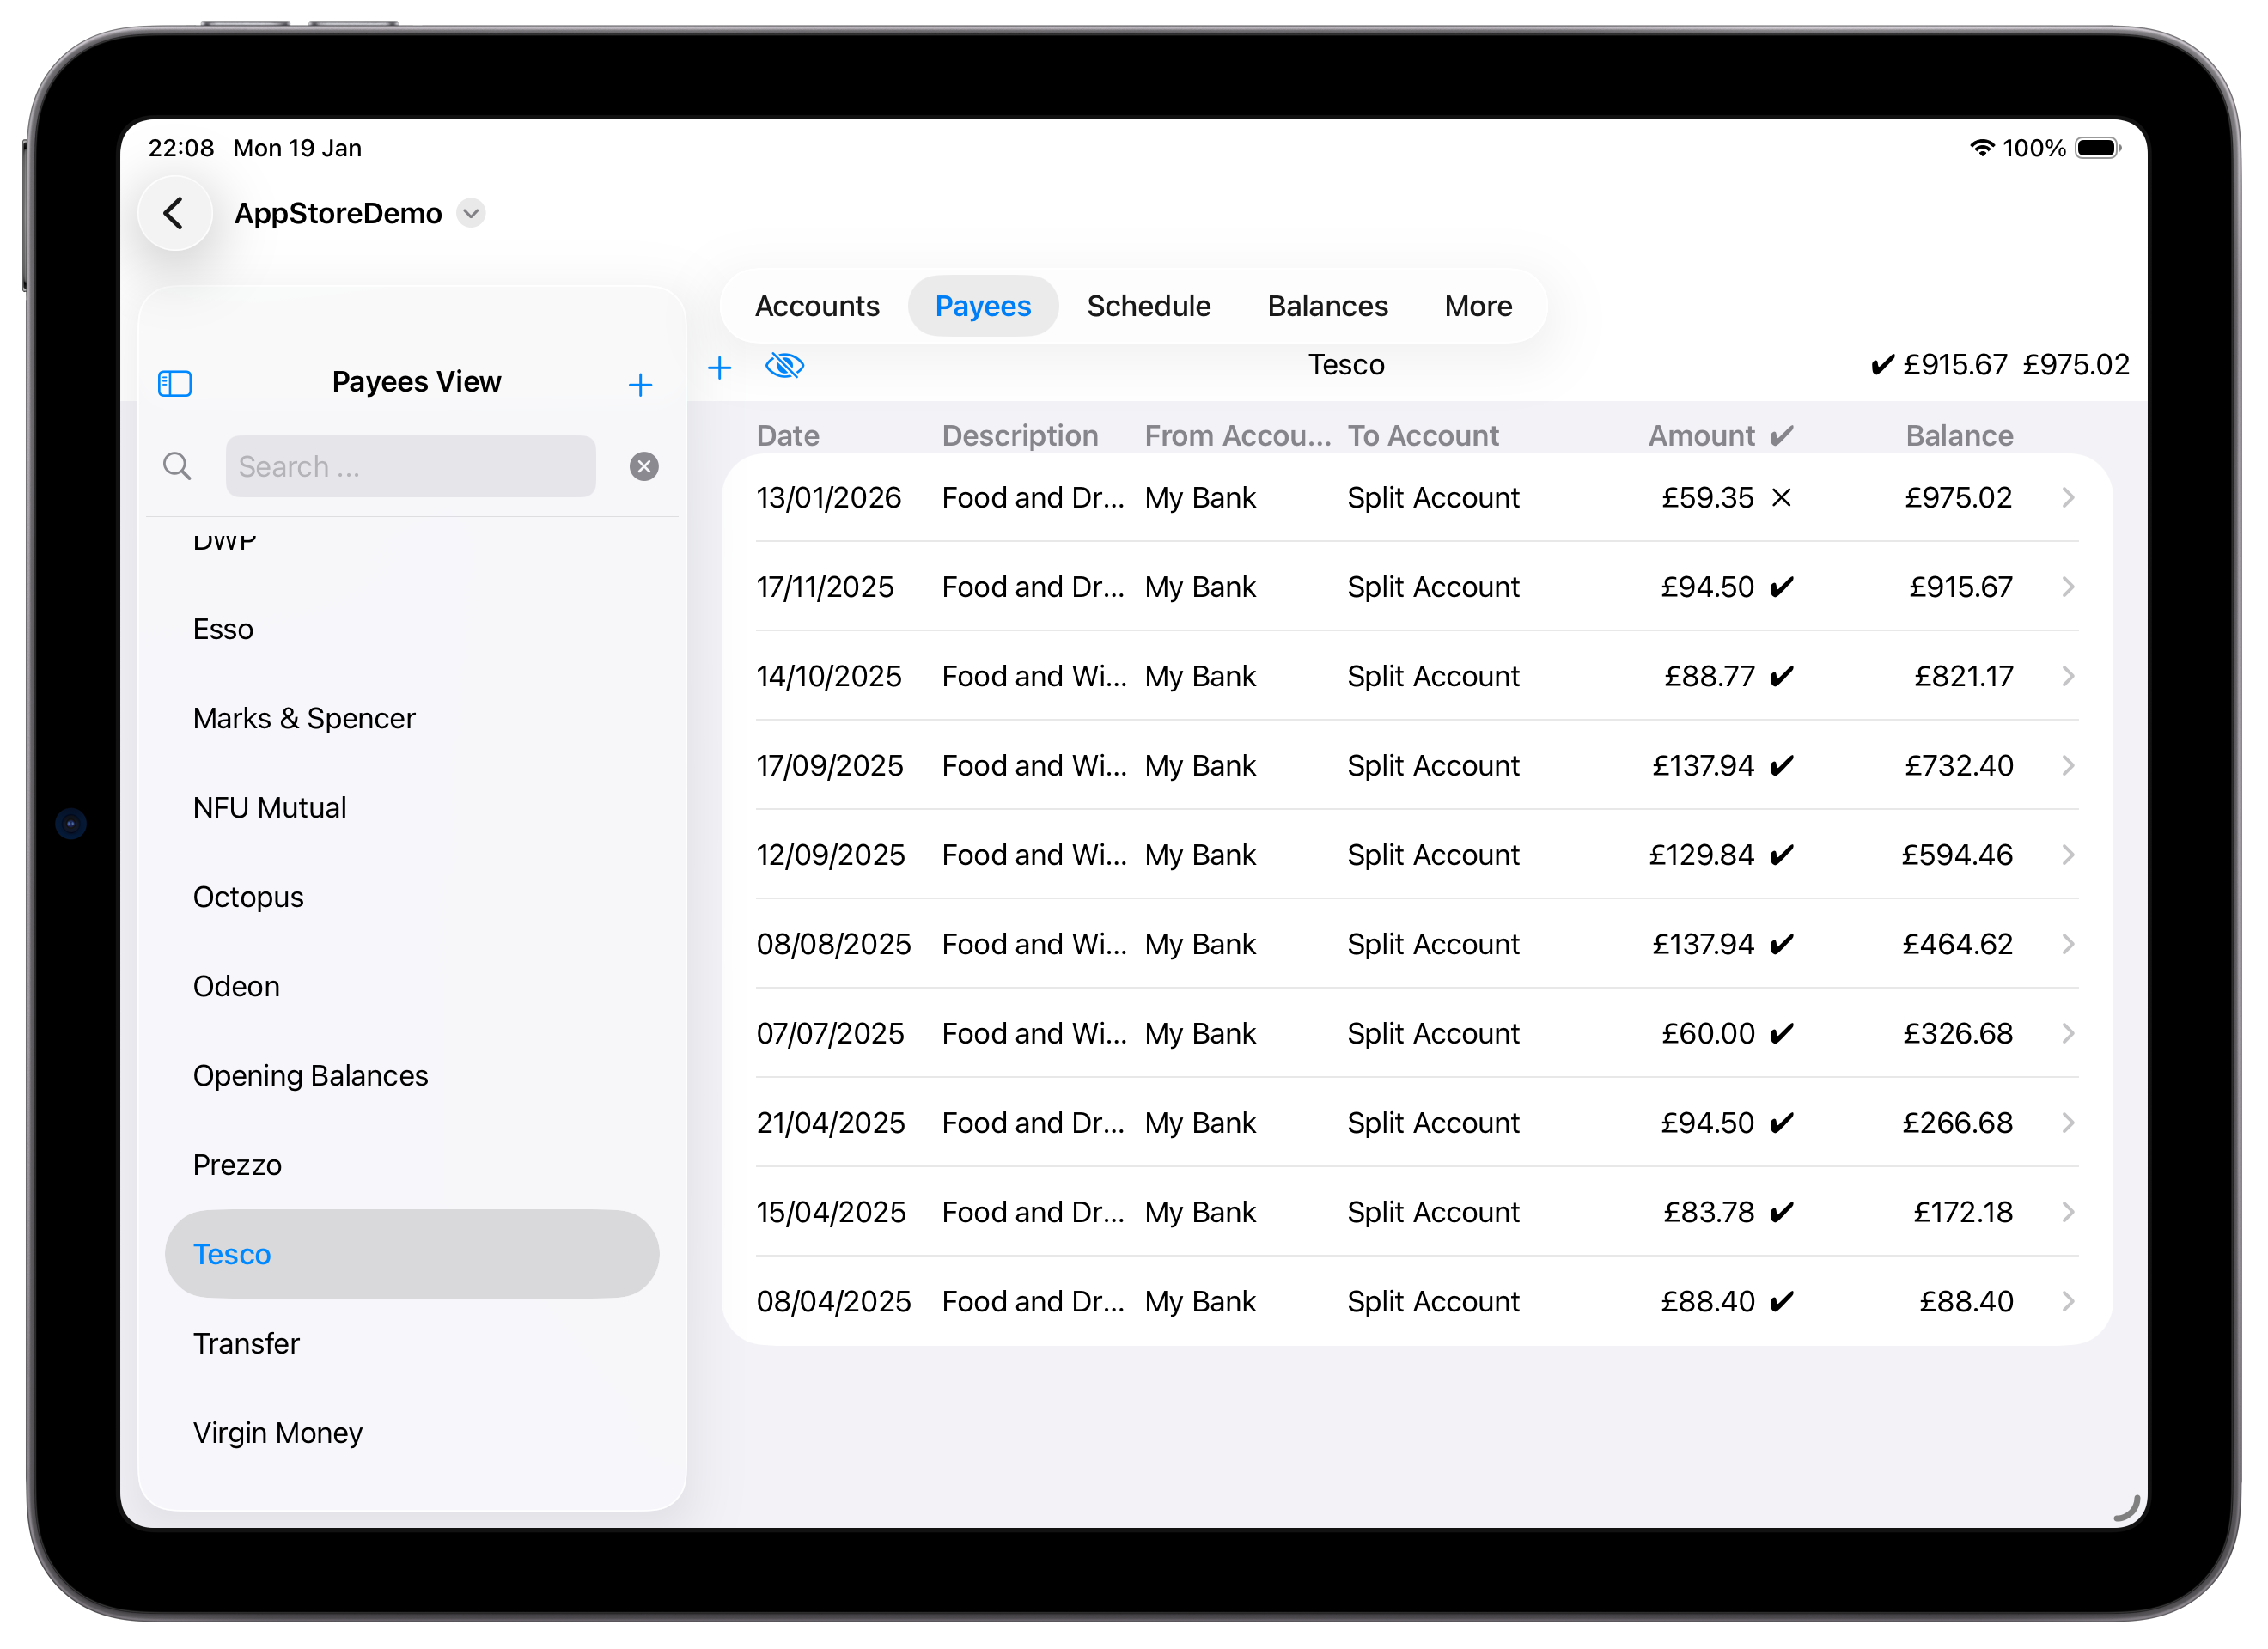Screen dimensions: 2268x1649
Task: Open 21/04/2025 transaction via its chevron
Action: [x=2068, y=1123]
